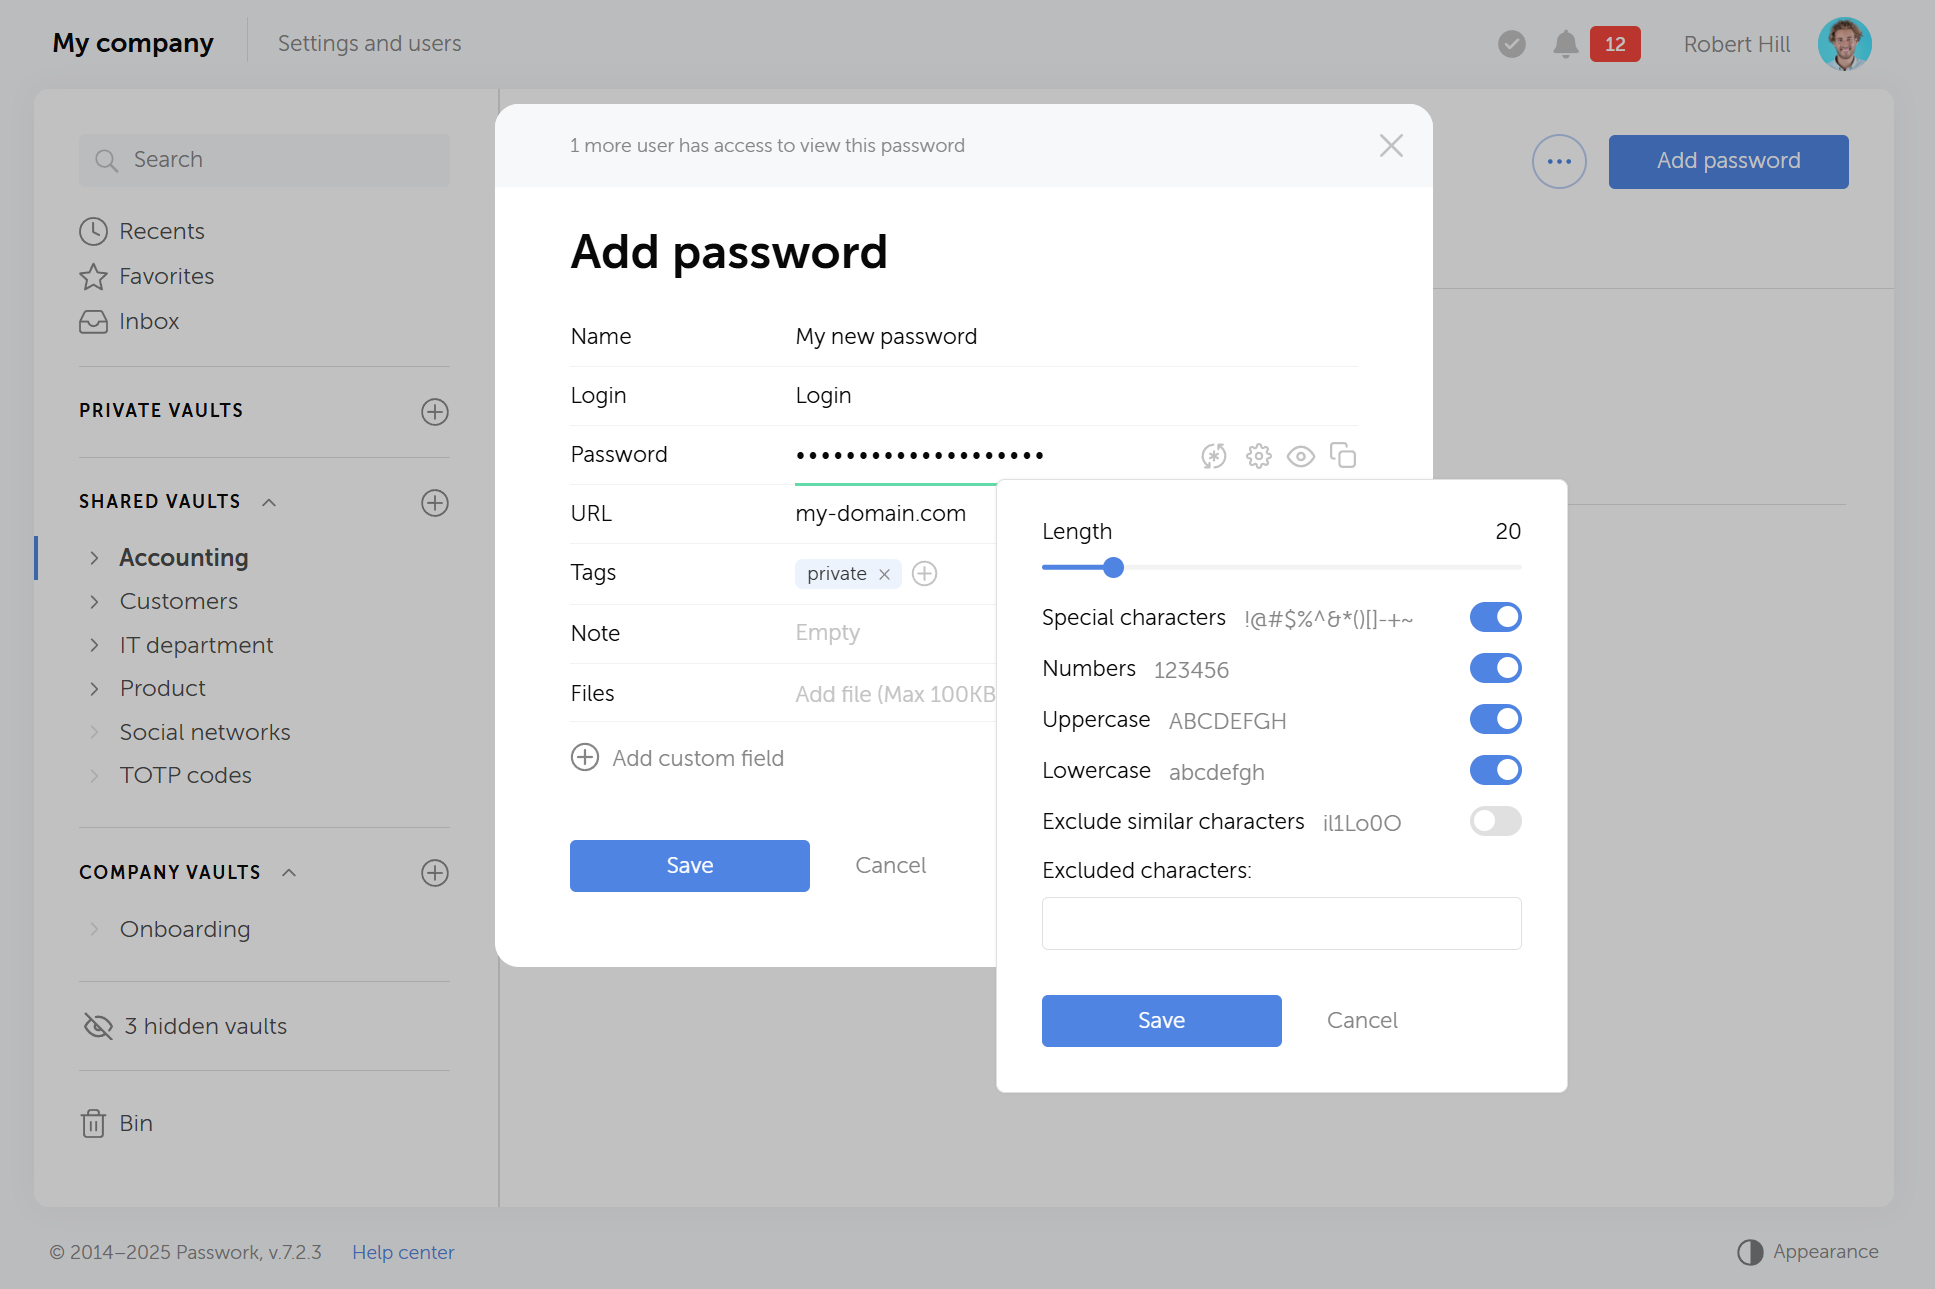The width and height of the screenshot is (1935, 1289).
Task: Open the Recents section
Action: coord(161,231)
